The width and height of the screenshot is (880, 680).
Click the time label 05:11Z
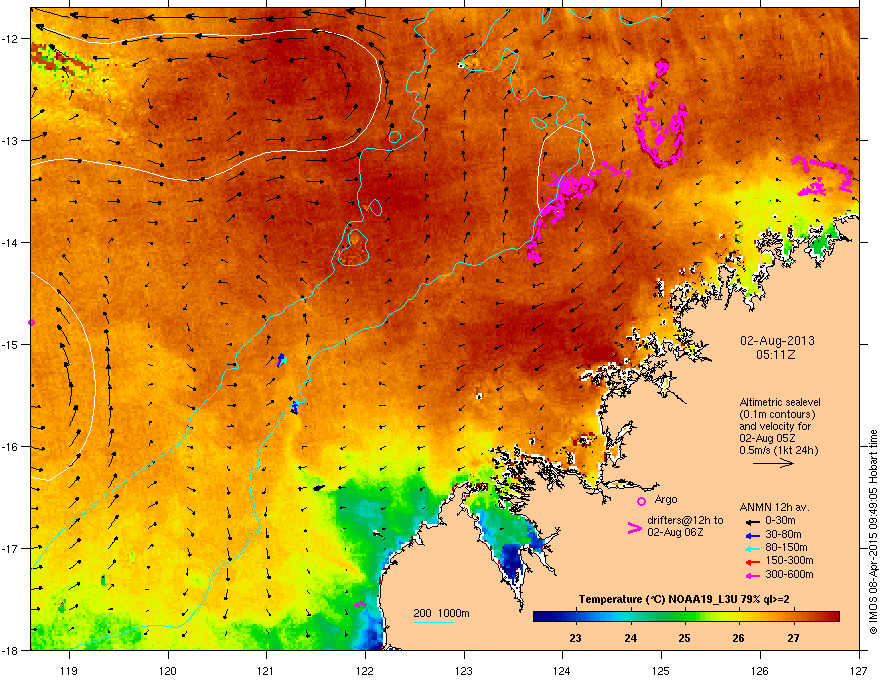point(776,355)
